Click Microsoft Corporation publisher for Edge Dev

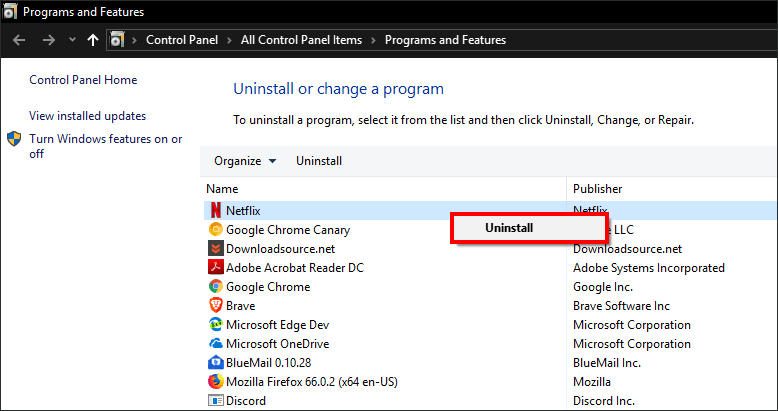point(632,325)
